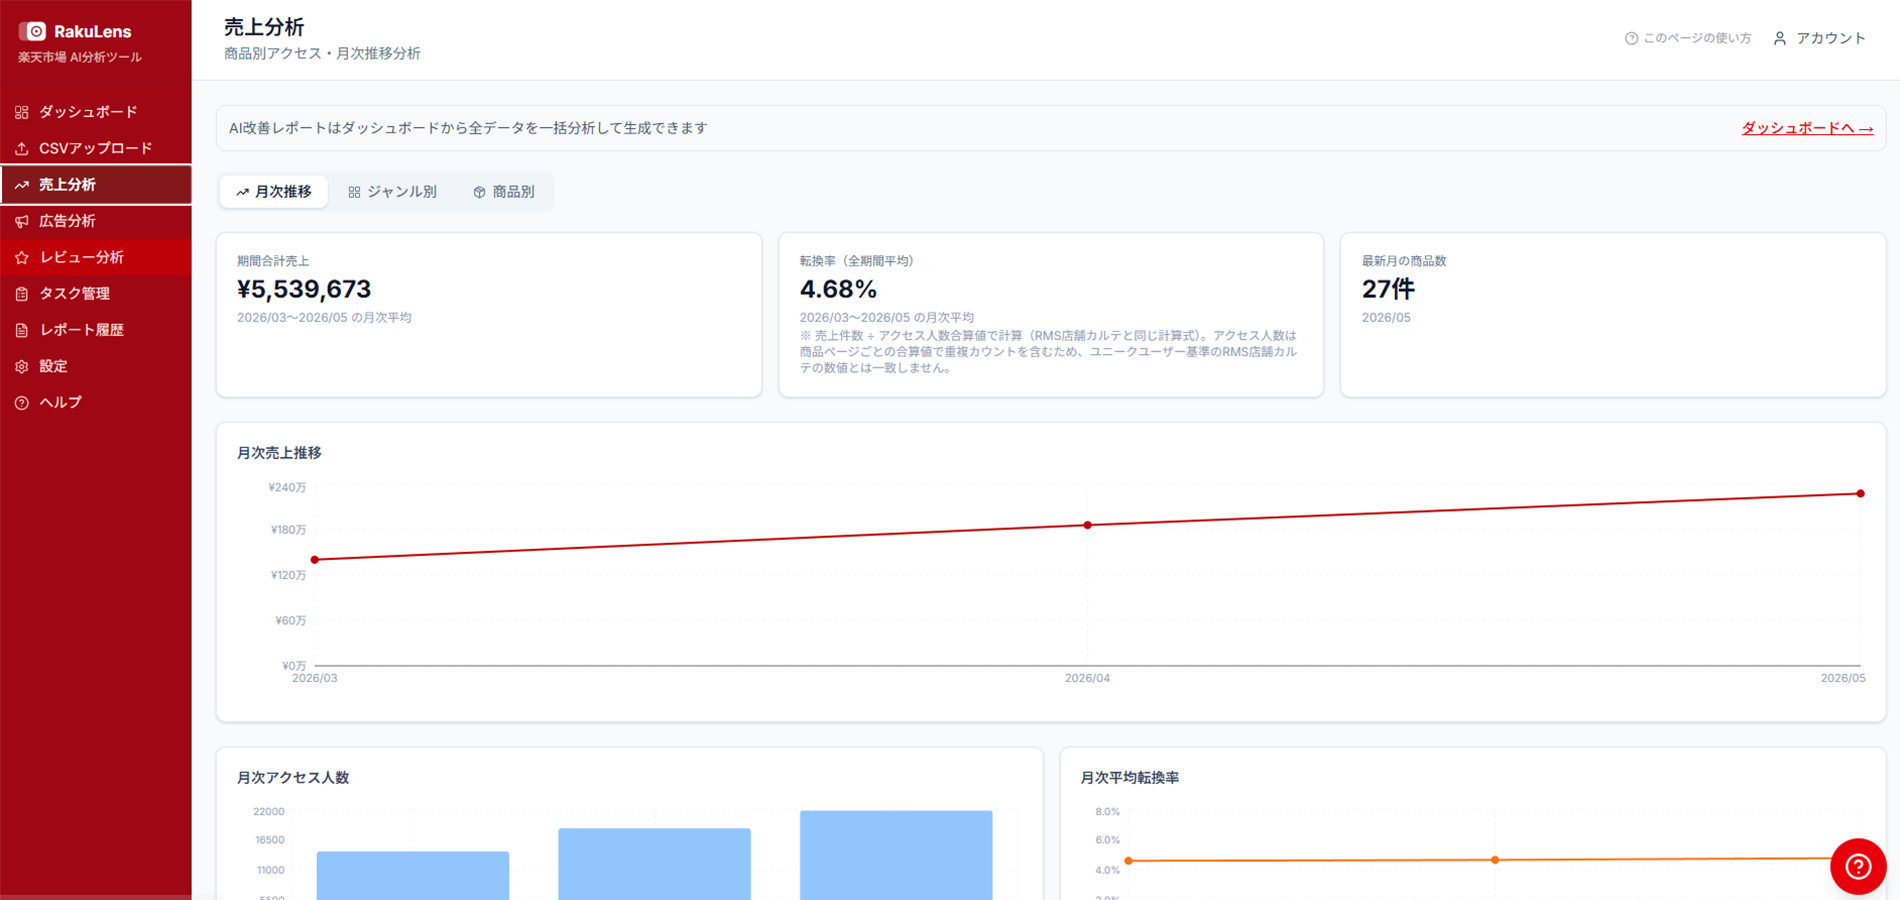1900x900 pixels.
Task: Click the 転換率（全期間平均） card label
Action: coord(857,261)
